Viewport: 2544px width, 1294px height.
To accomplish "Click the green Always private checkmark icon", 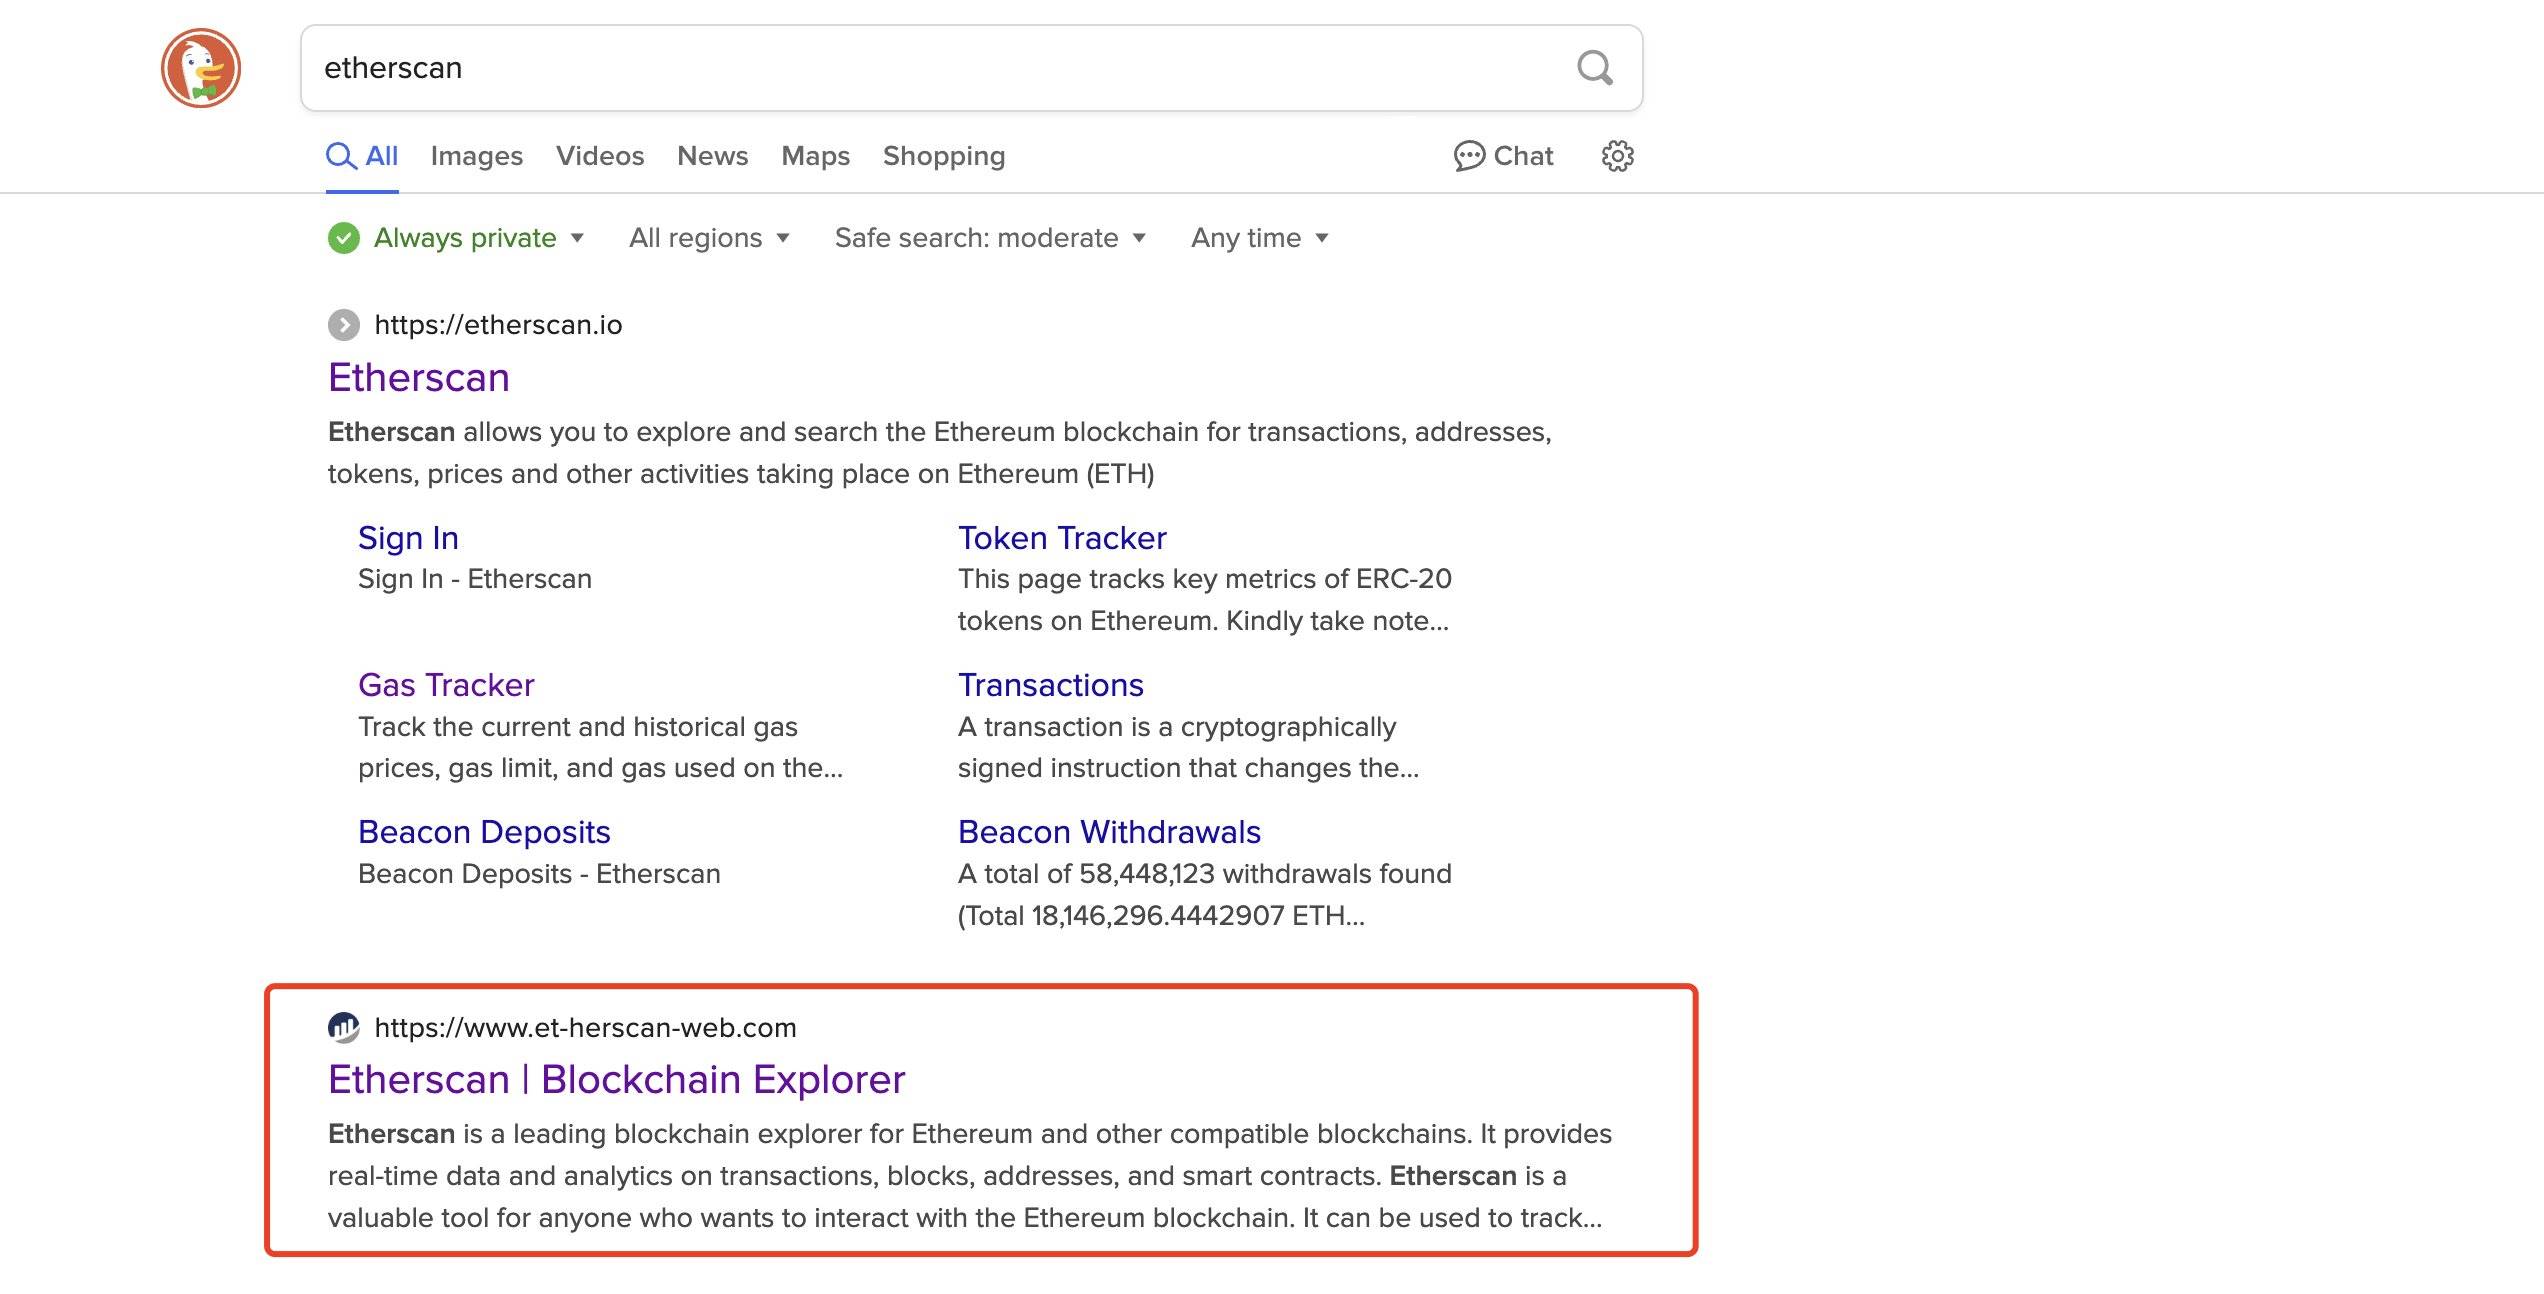I will point(344,237).
